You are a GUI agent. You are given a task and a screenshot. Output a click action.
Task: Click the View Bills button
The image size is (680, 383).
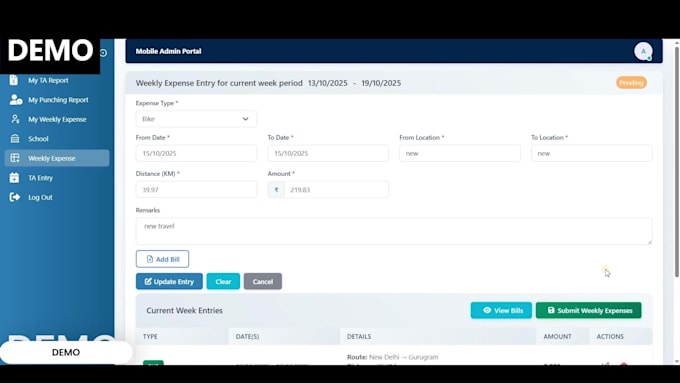[x=501, y=311]
